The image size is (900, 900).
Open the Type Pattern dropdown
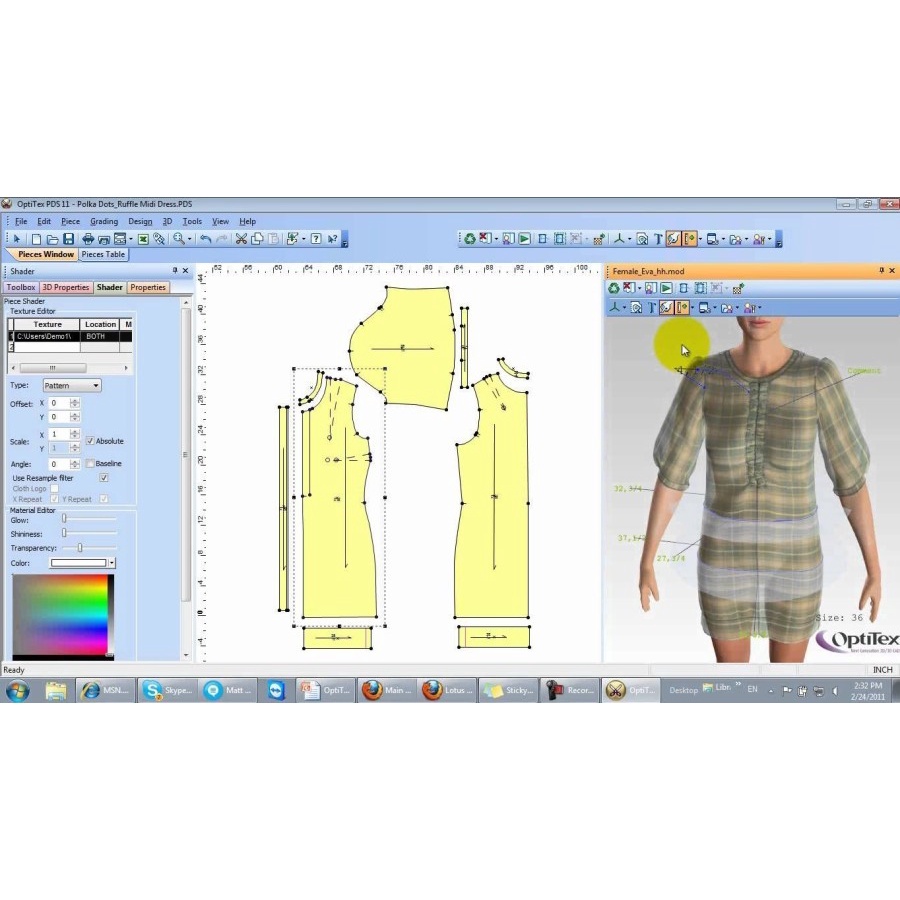click(x=72, y=385)
